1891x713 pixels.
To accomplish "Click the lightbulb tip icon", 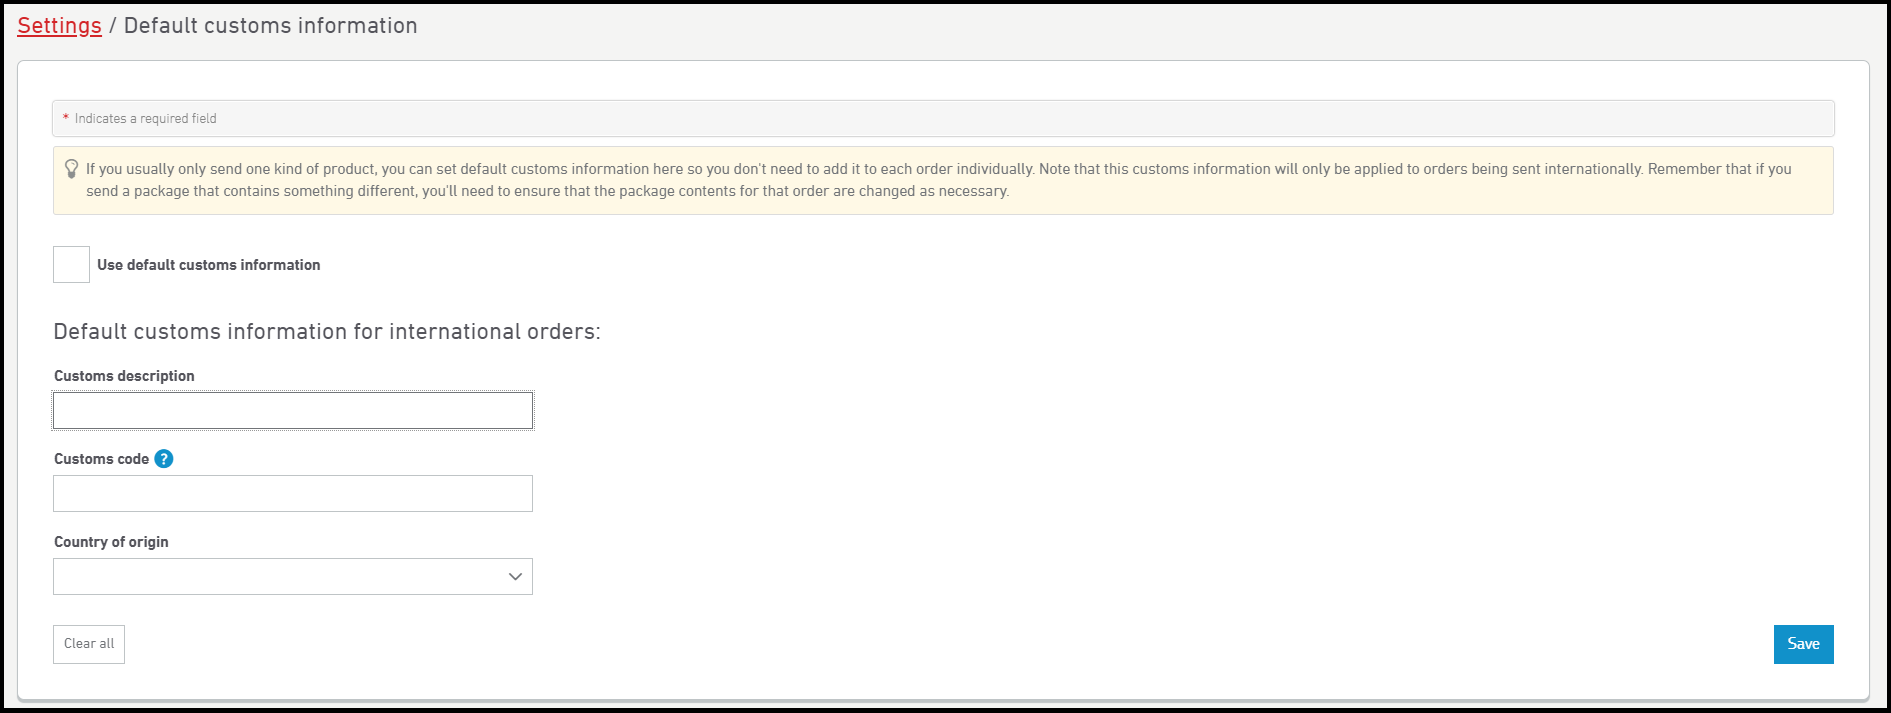I will (71, 169).
